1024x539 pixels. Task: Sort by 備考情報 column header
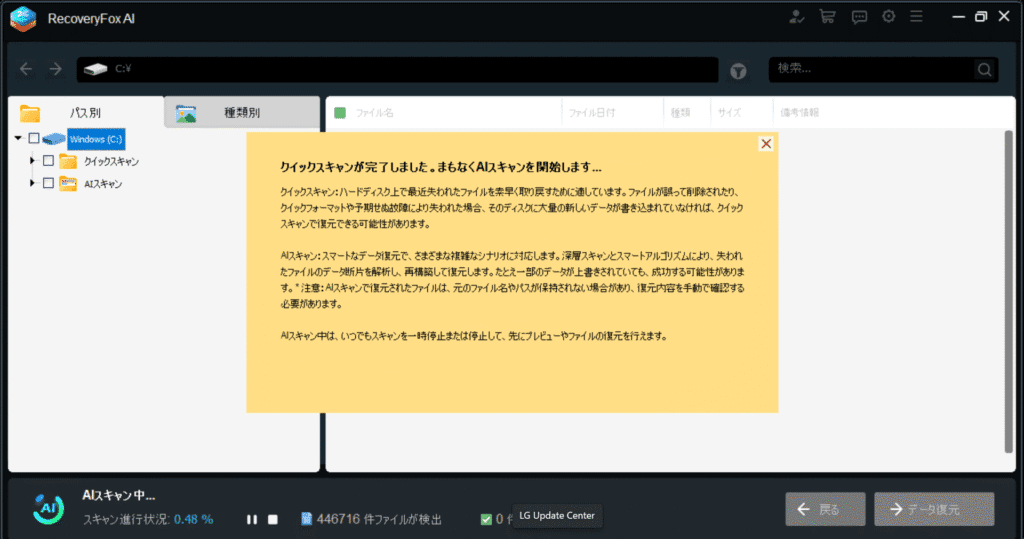[x=799, y=113]
